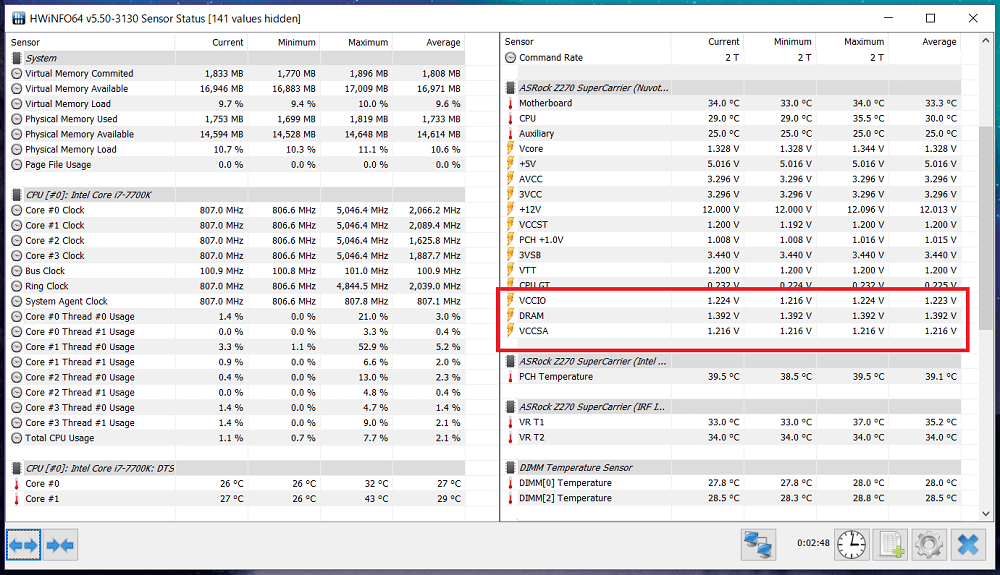This screenshot has height=575, width=1000.
Task: Click the DRAM voltage lightning icon
Action: coord(510,316)
